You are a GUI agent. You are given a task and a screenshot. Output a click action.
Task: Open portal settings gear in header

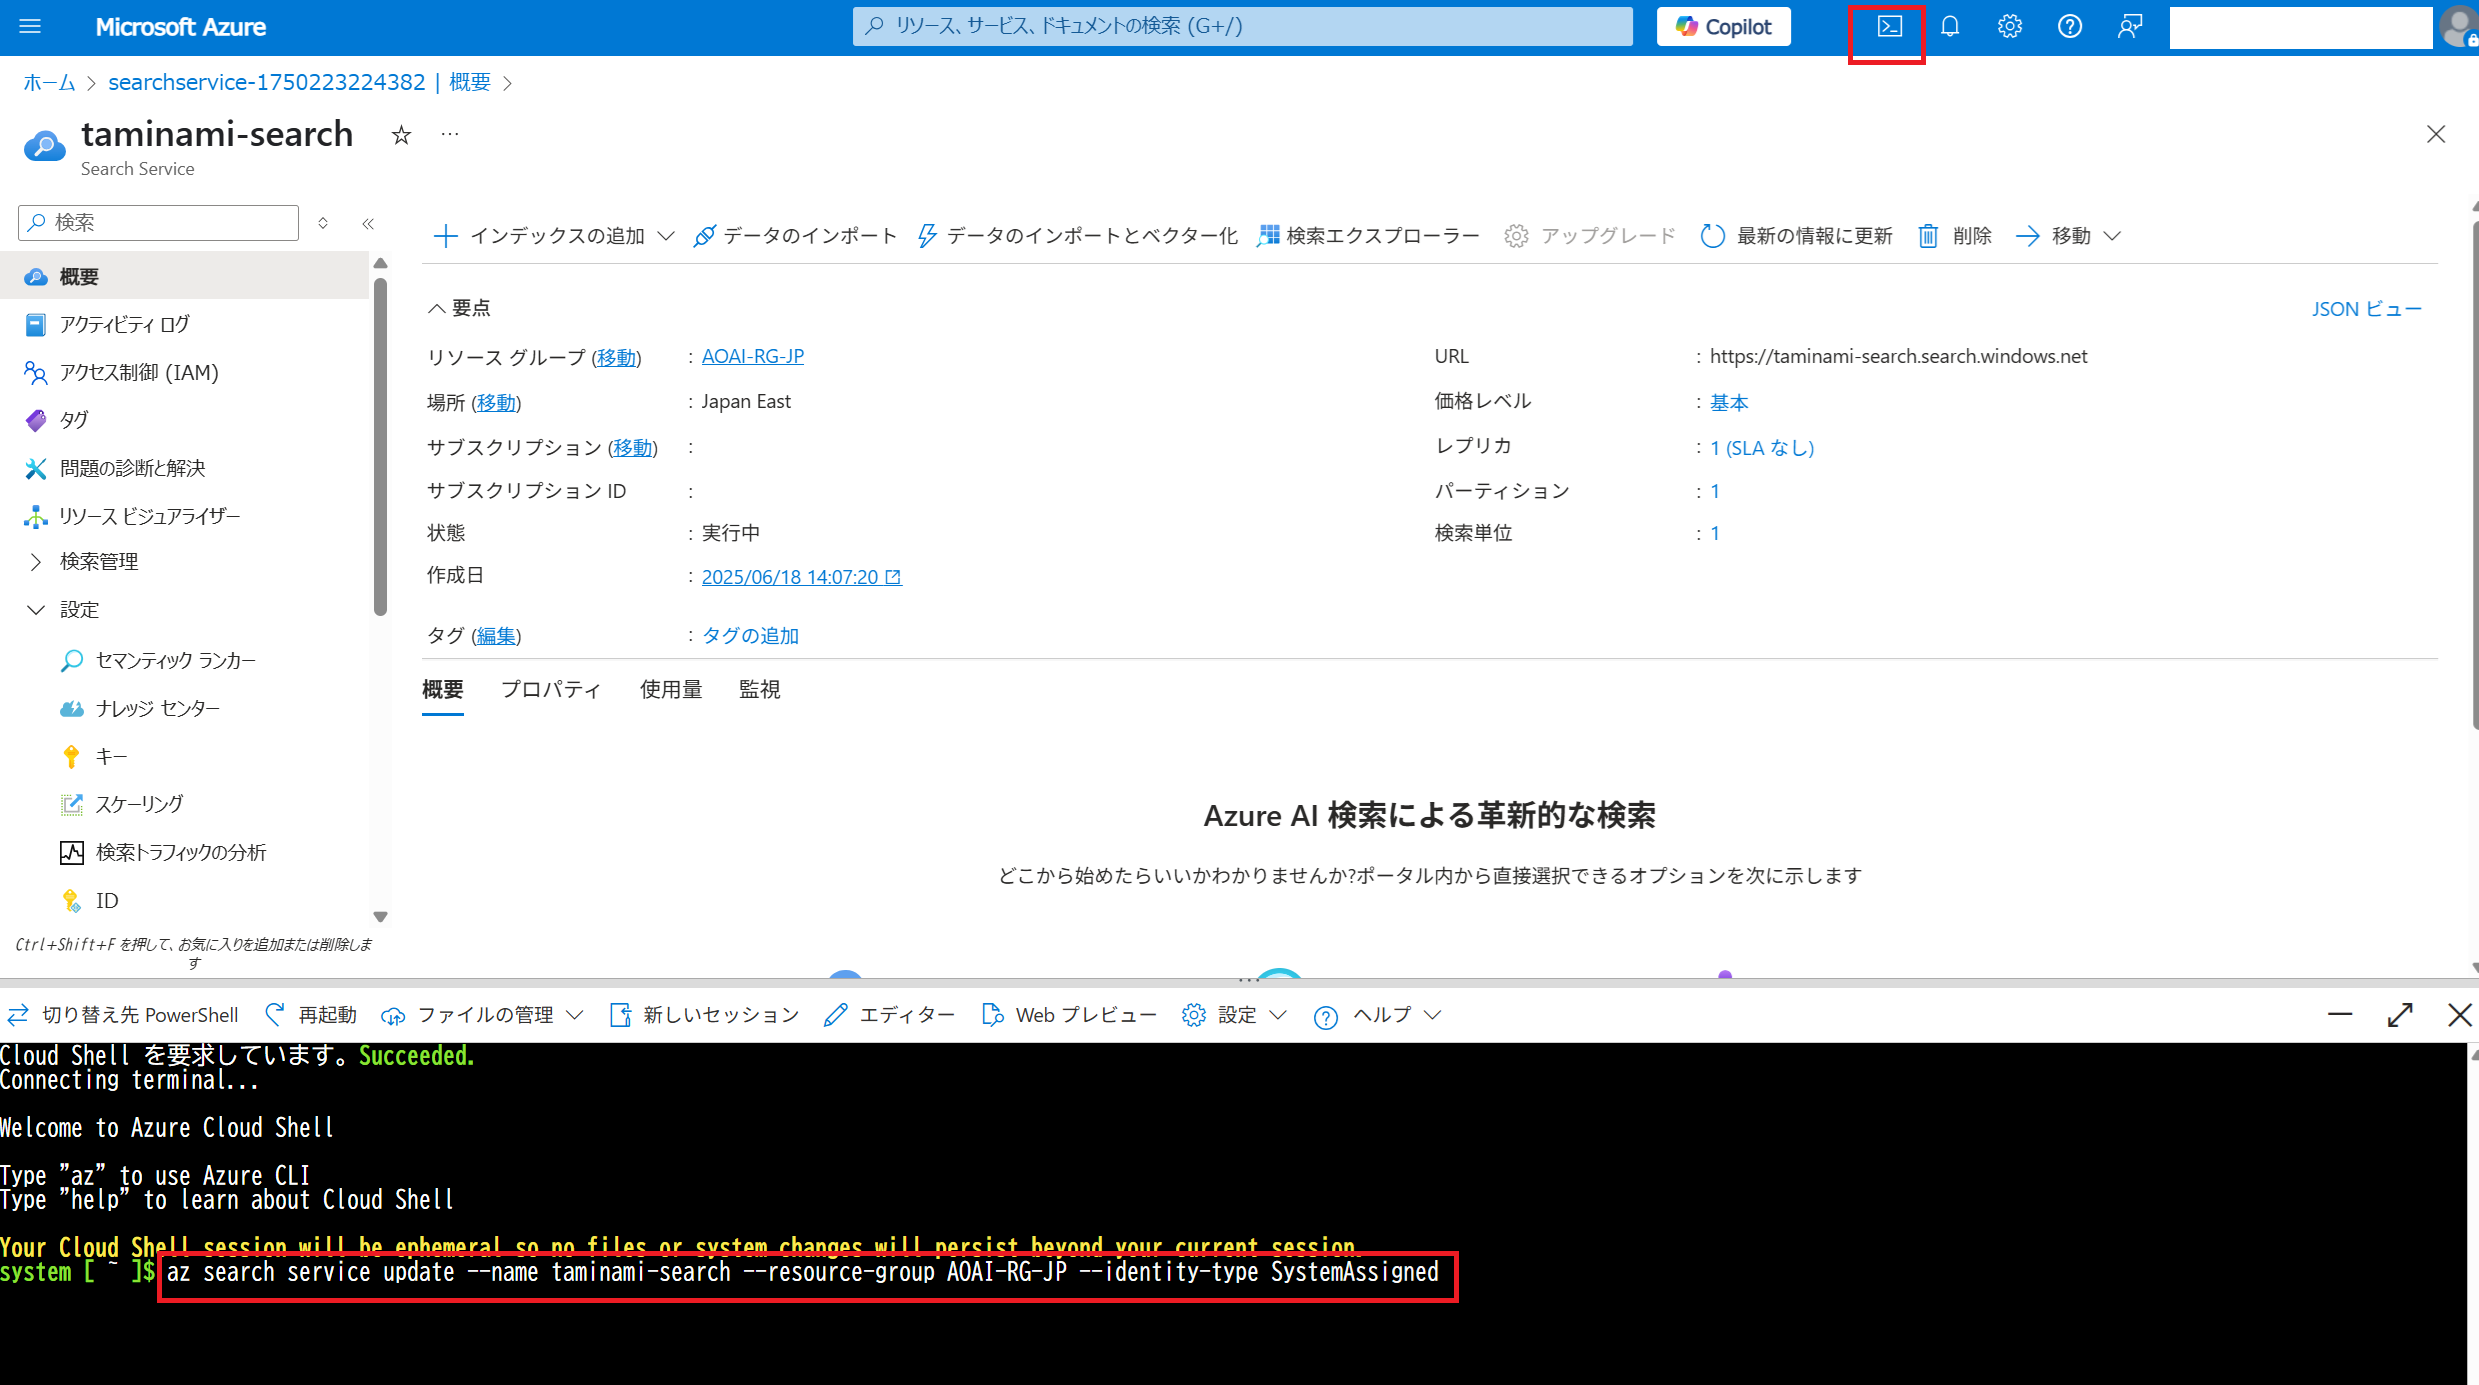point(2010,27)
